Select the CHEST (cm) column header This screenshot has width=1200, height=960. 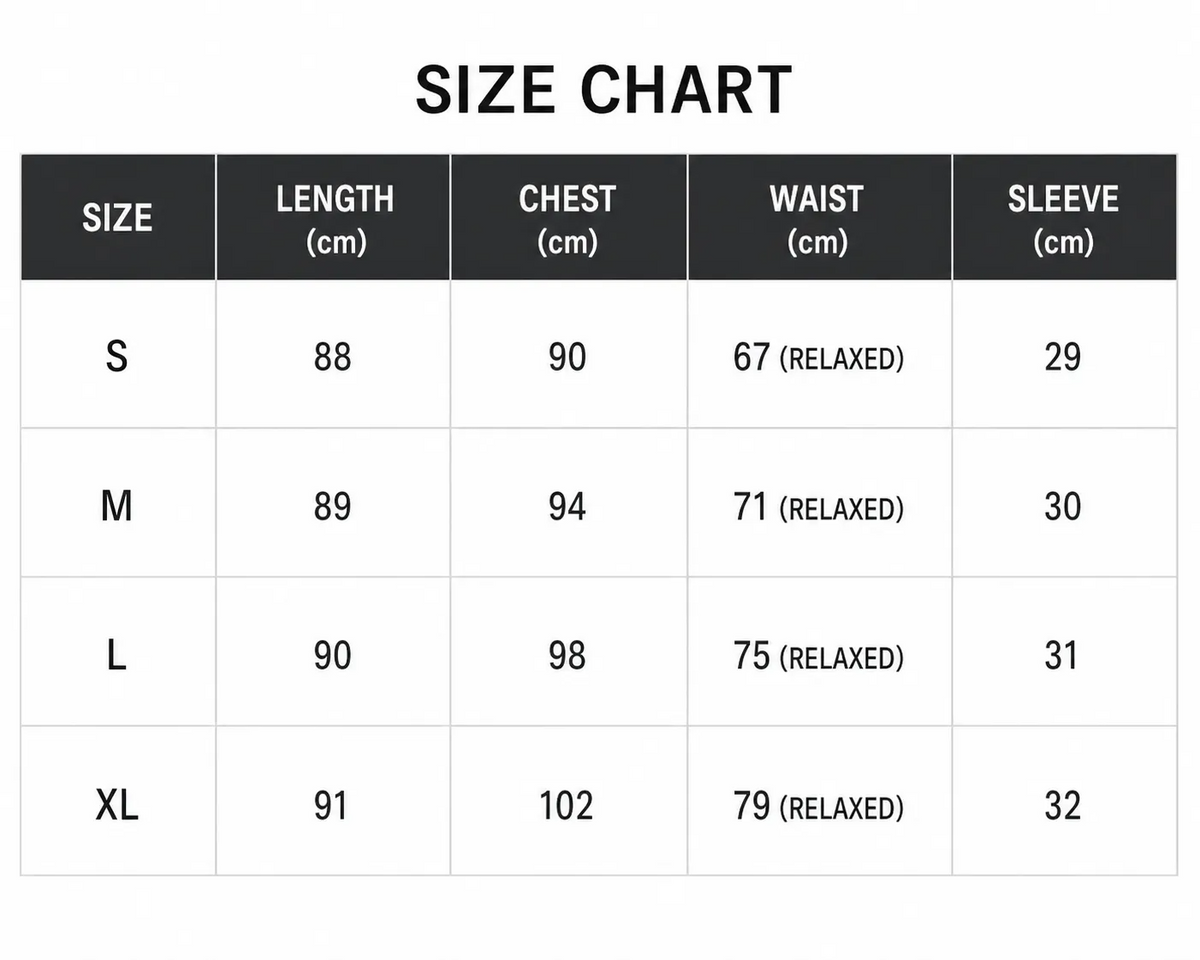(x=569, y=218)
